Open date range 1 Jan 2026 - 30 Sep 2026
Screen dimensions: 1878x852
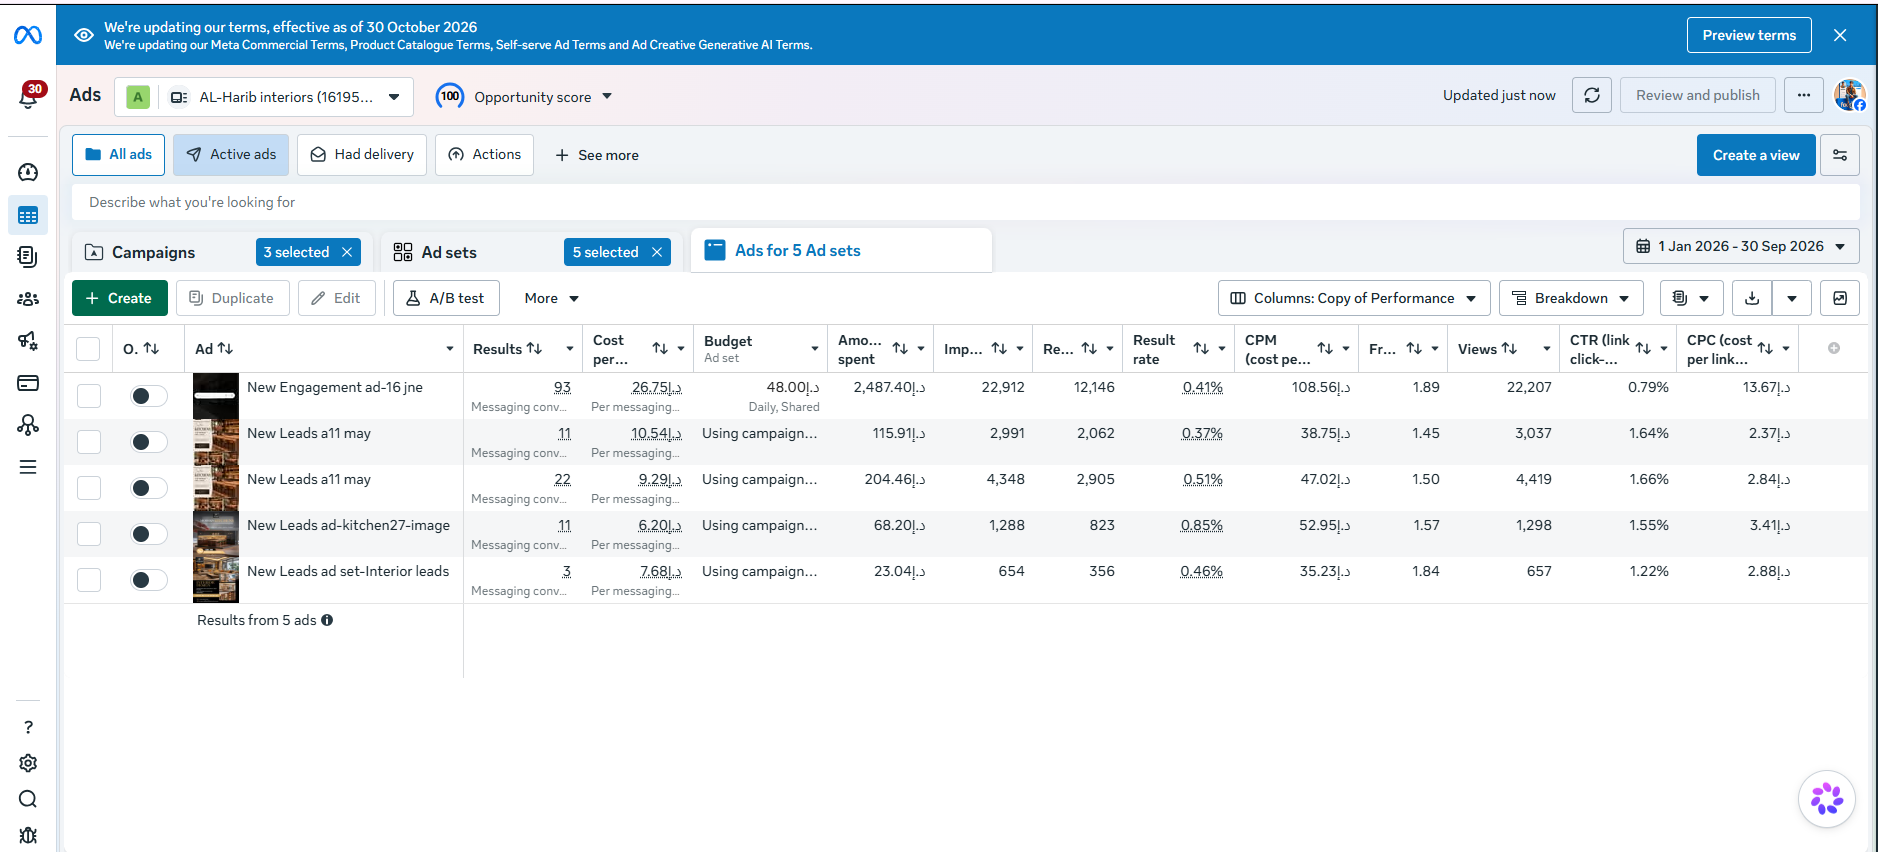pos(1741,246)
